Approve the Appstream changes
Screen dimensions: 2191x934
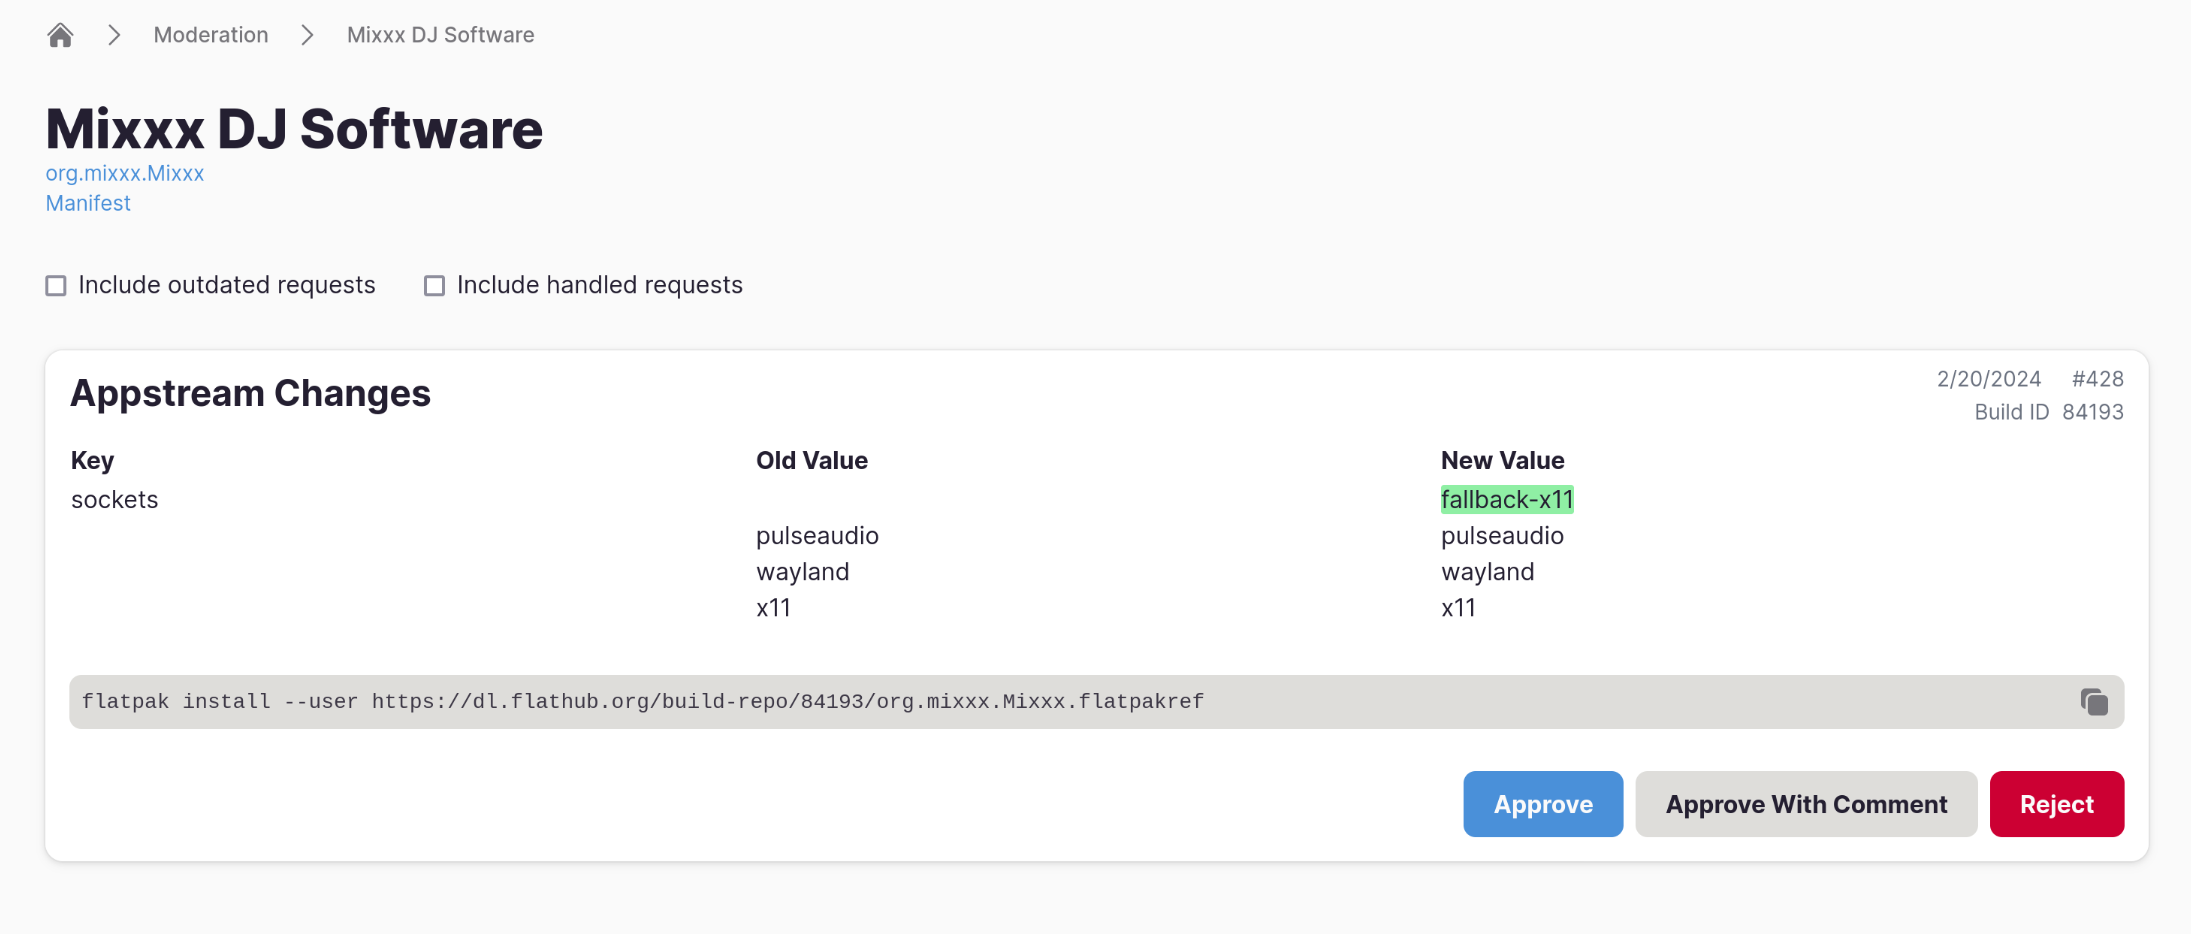tap(1542, 803)
